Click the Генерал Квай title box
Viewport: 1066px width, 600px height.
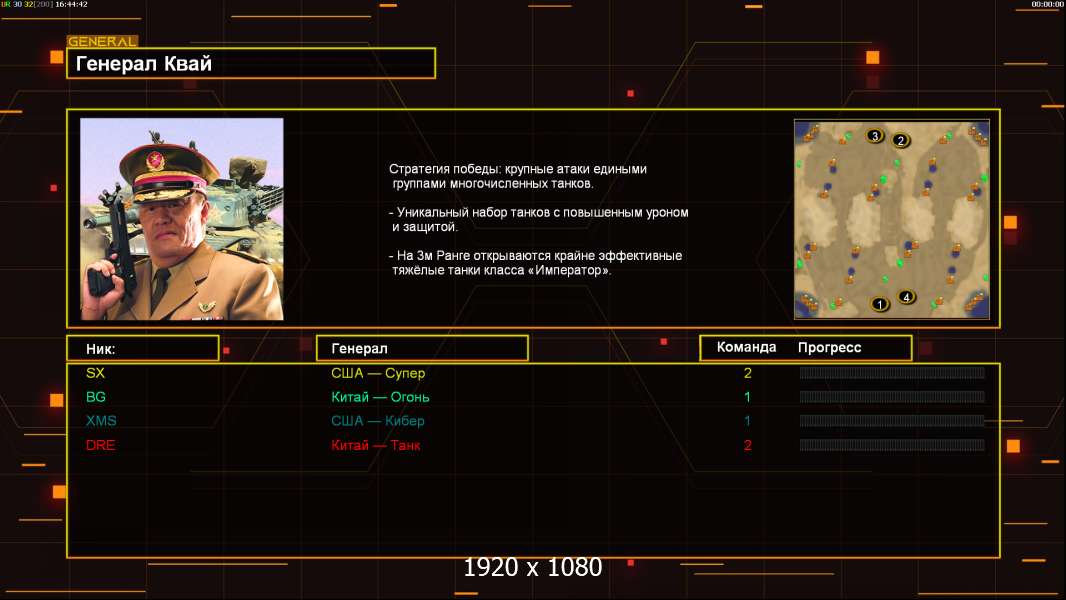point(251,63)
